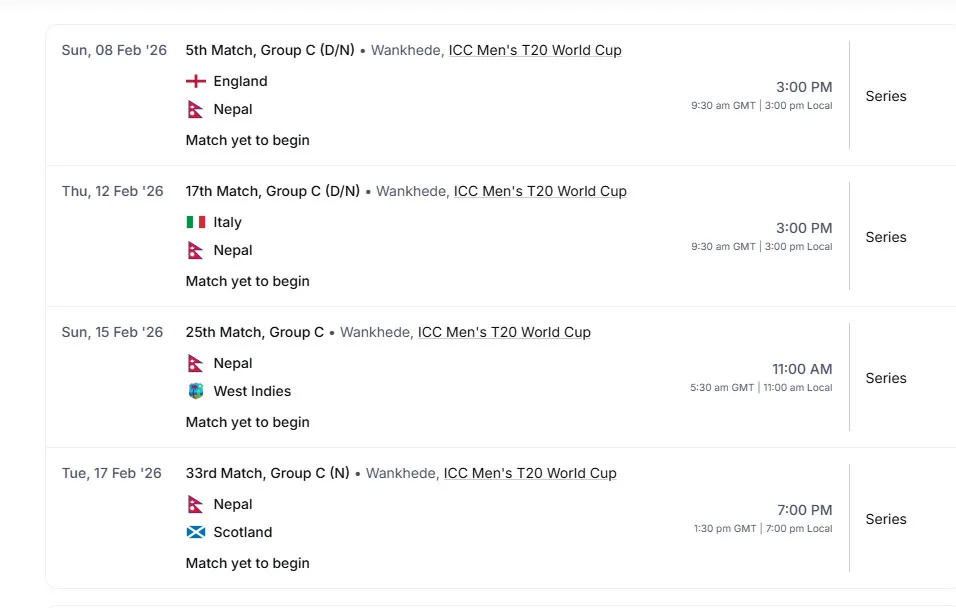This screenshot has width=956, height=608.
Task: Click Series button for Nepal vs Scotland
Action: (886, 519)
